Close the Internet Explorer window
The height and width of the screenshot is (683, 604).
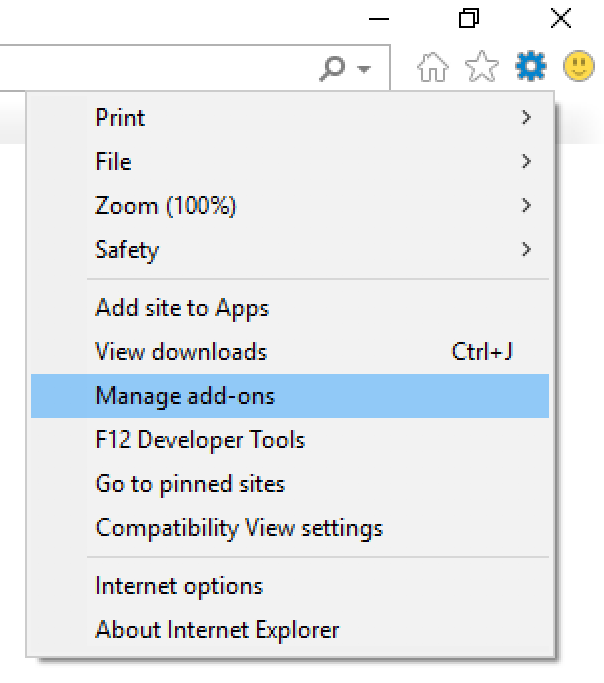560,19
